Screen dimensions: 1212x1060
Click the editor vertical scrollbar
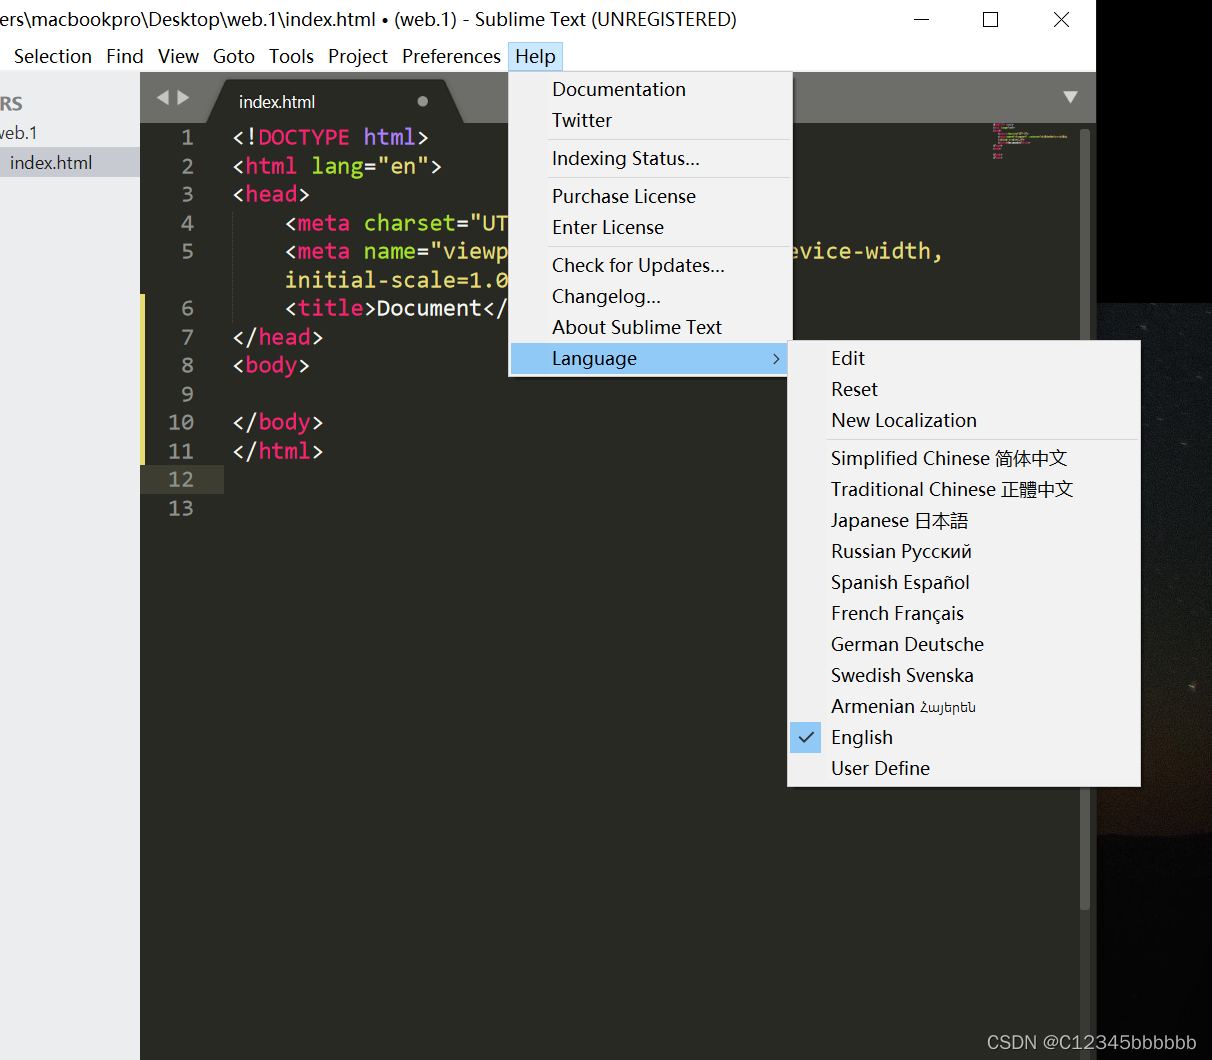click(1085, 520)
